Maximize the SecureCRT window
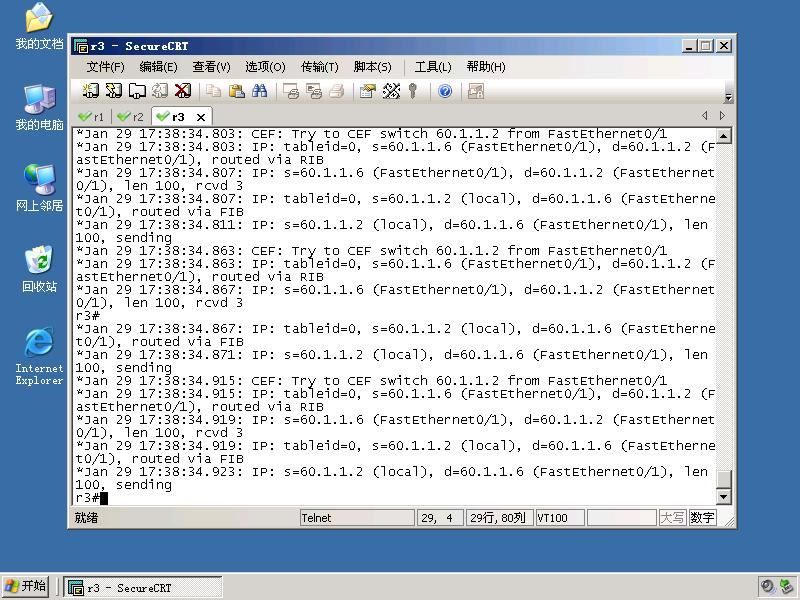The image size is (800, 600). click(x=706, y=46)
